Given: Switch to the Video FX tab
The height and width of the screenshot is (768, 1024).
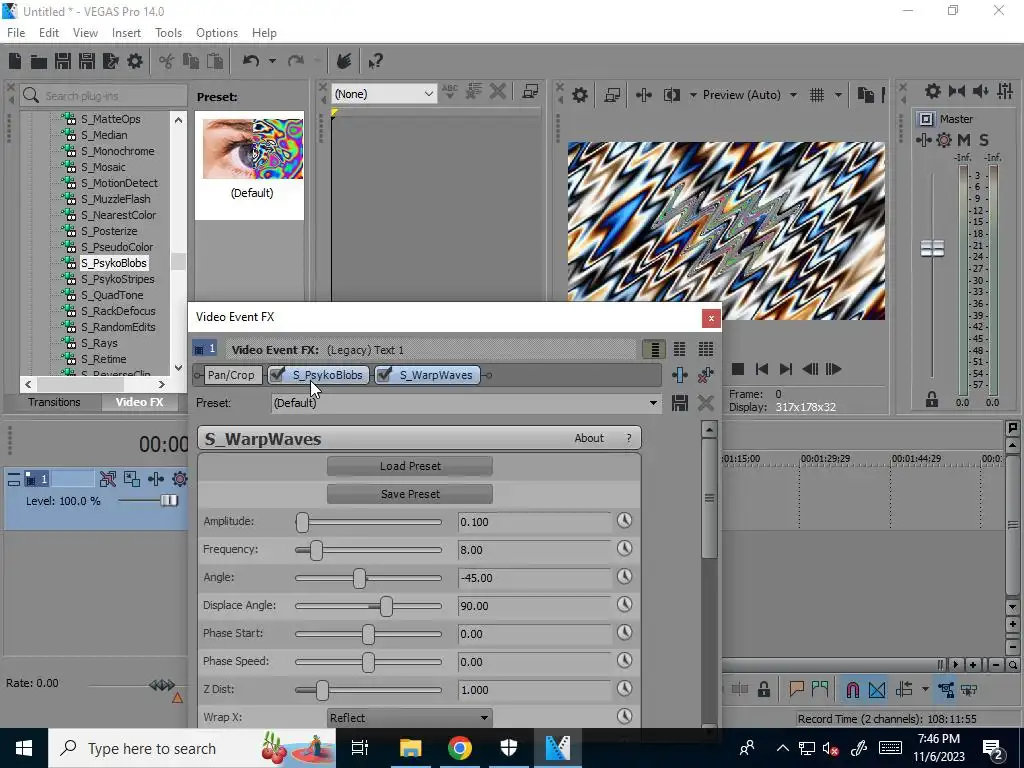Looking at the screenshot, I should [x=139, y=402].
